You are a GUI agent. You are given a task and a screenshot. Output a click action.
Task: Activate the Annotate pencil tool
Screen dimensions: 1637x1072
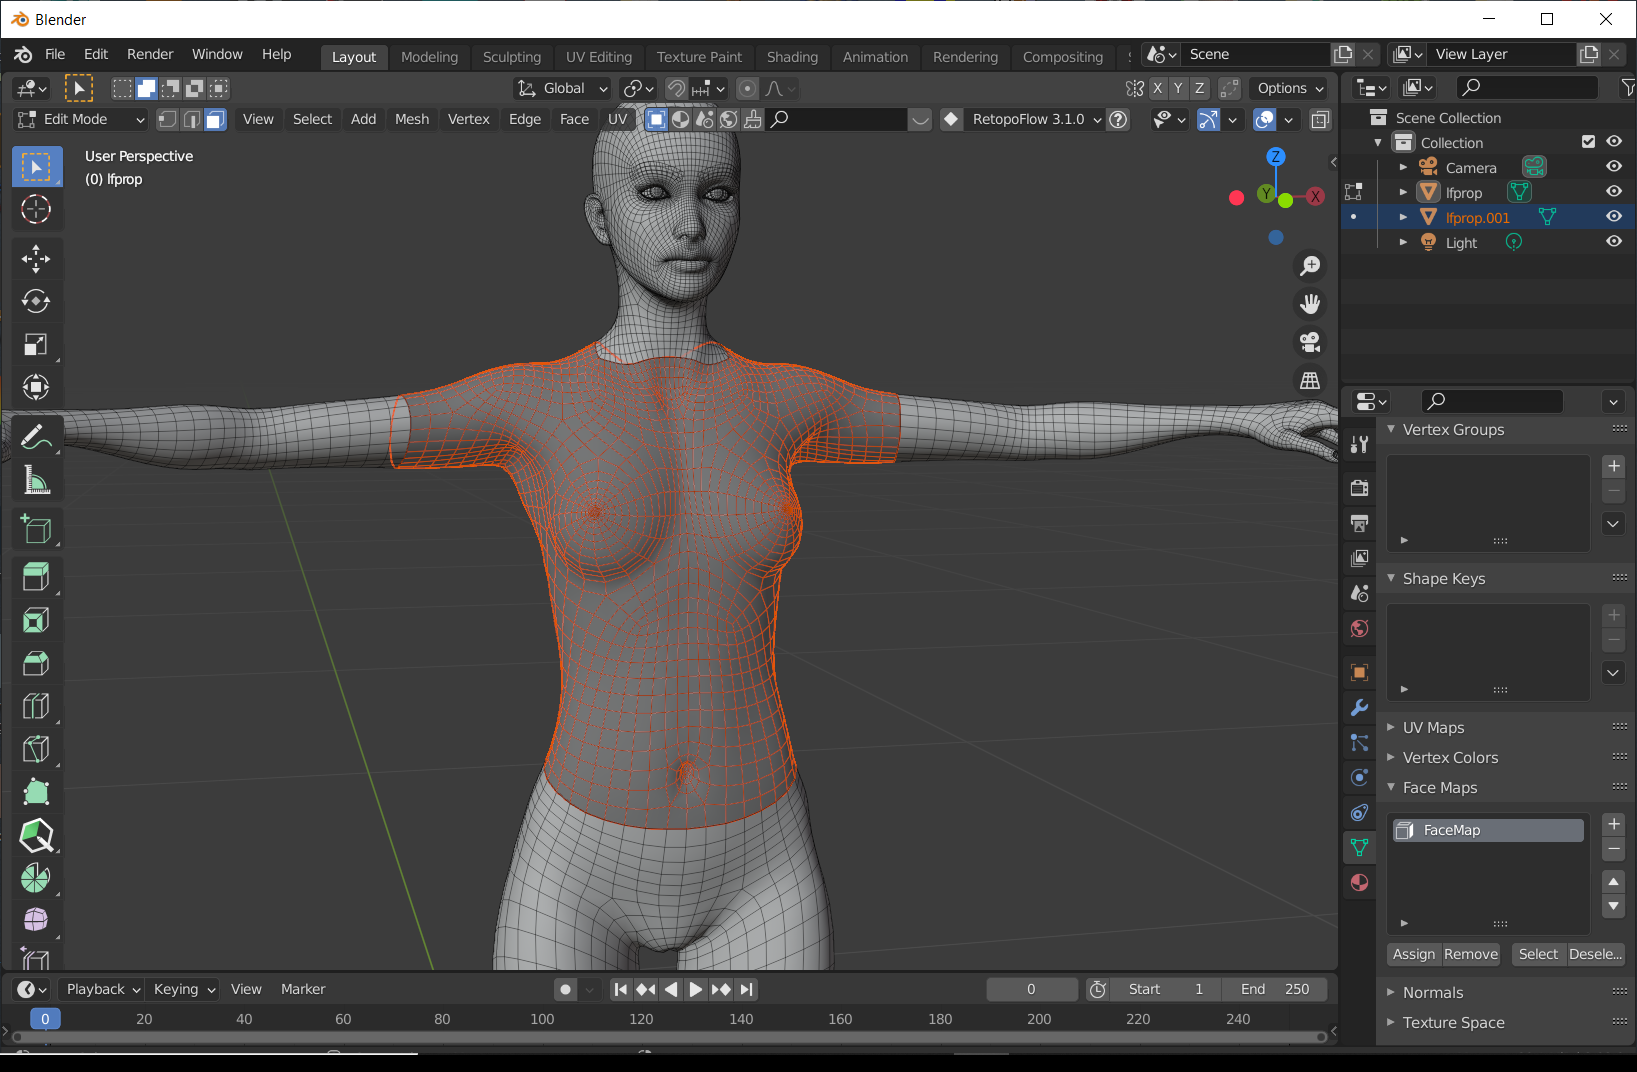[36, 436]
